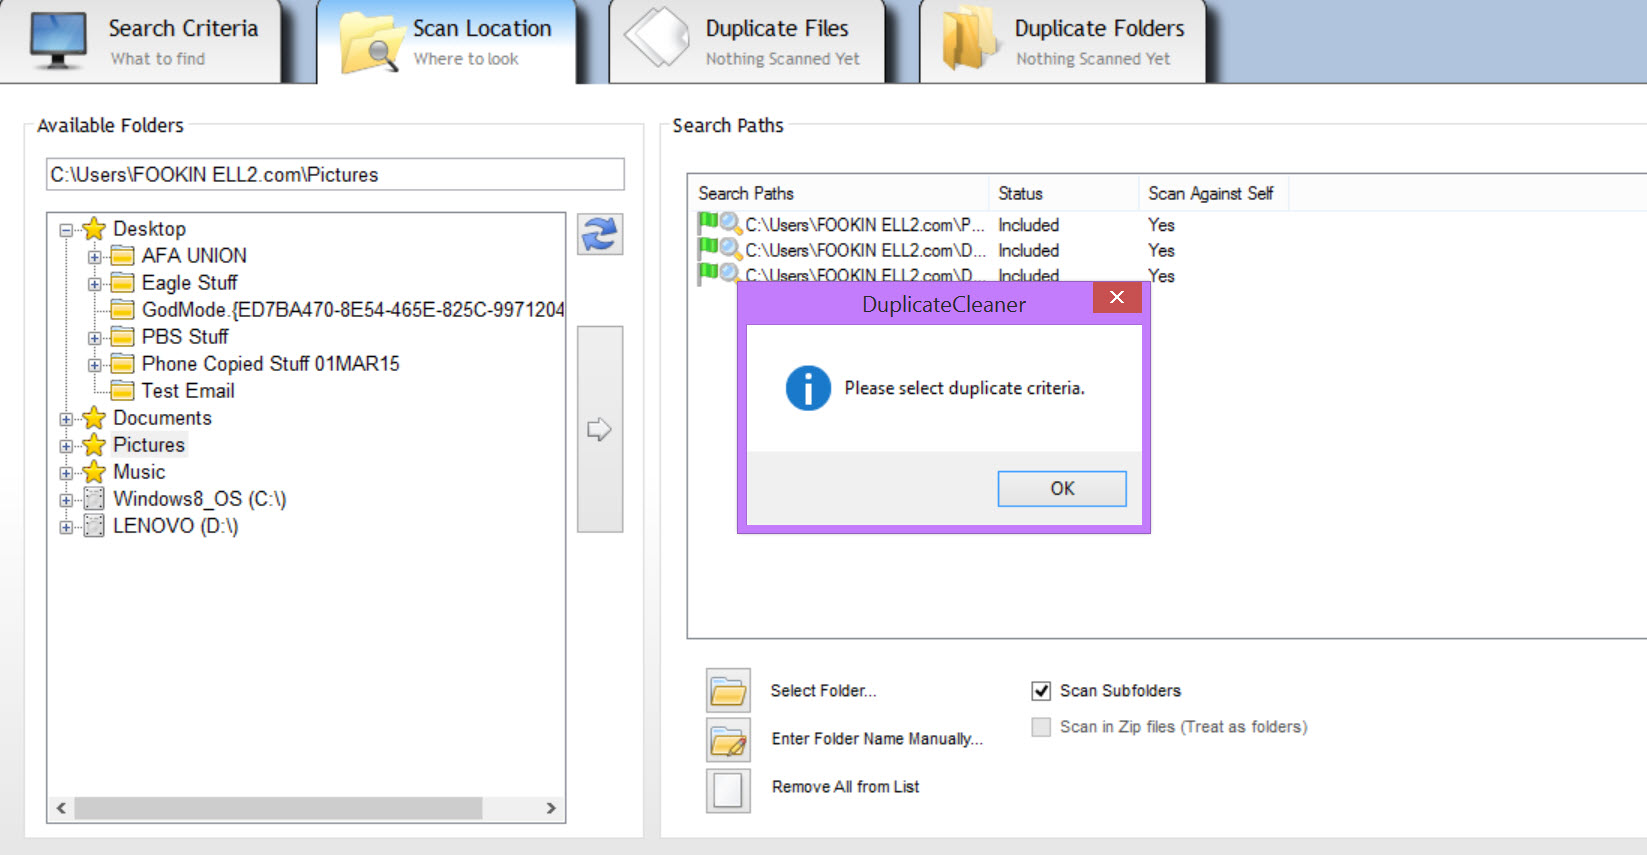Click the folder path input field
The image size is (1647, 855).
[335, 175]
